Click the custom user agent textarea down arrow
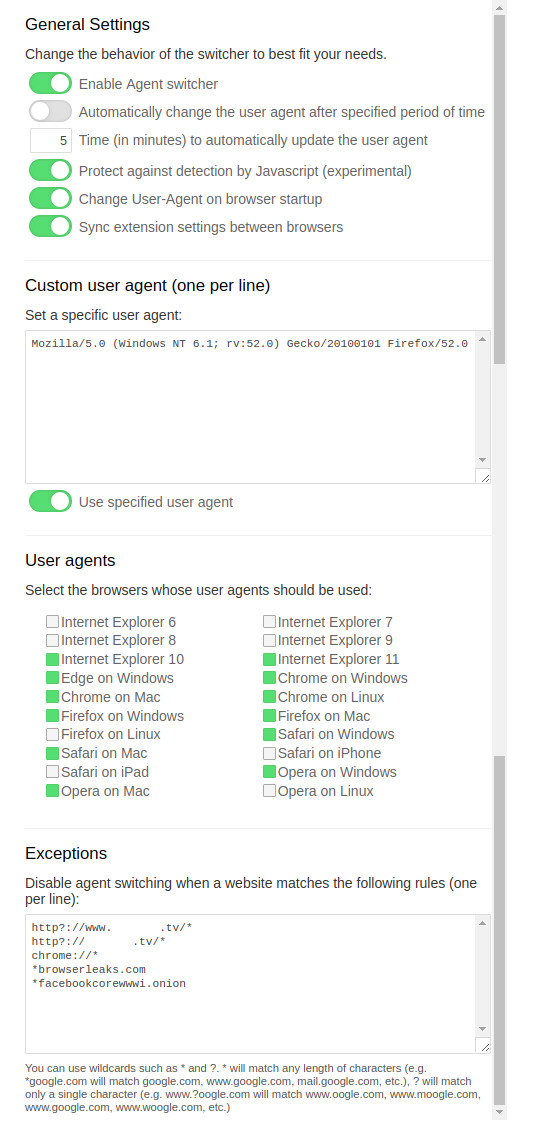 483,460
